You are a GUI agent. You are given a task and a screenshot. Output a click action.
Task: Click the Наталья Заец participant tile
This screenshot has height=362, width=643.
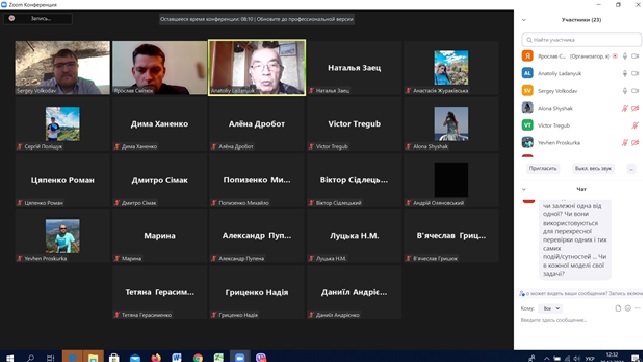[x=354, y=68]
